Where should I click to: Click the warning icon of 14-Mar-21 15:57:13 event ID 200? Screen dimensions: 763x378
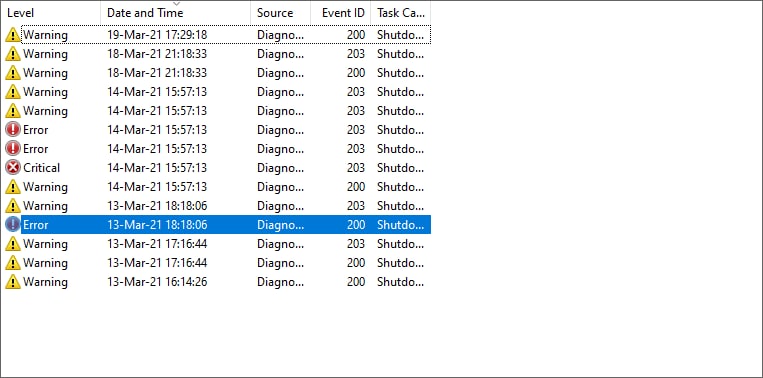click(x=13, y=187)
